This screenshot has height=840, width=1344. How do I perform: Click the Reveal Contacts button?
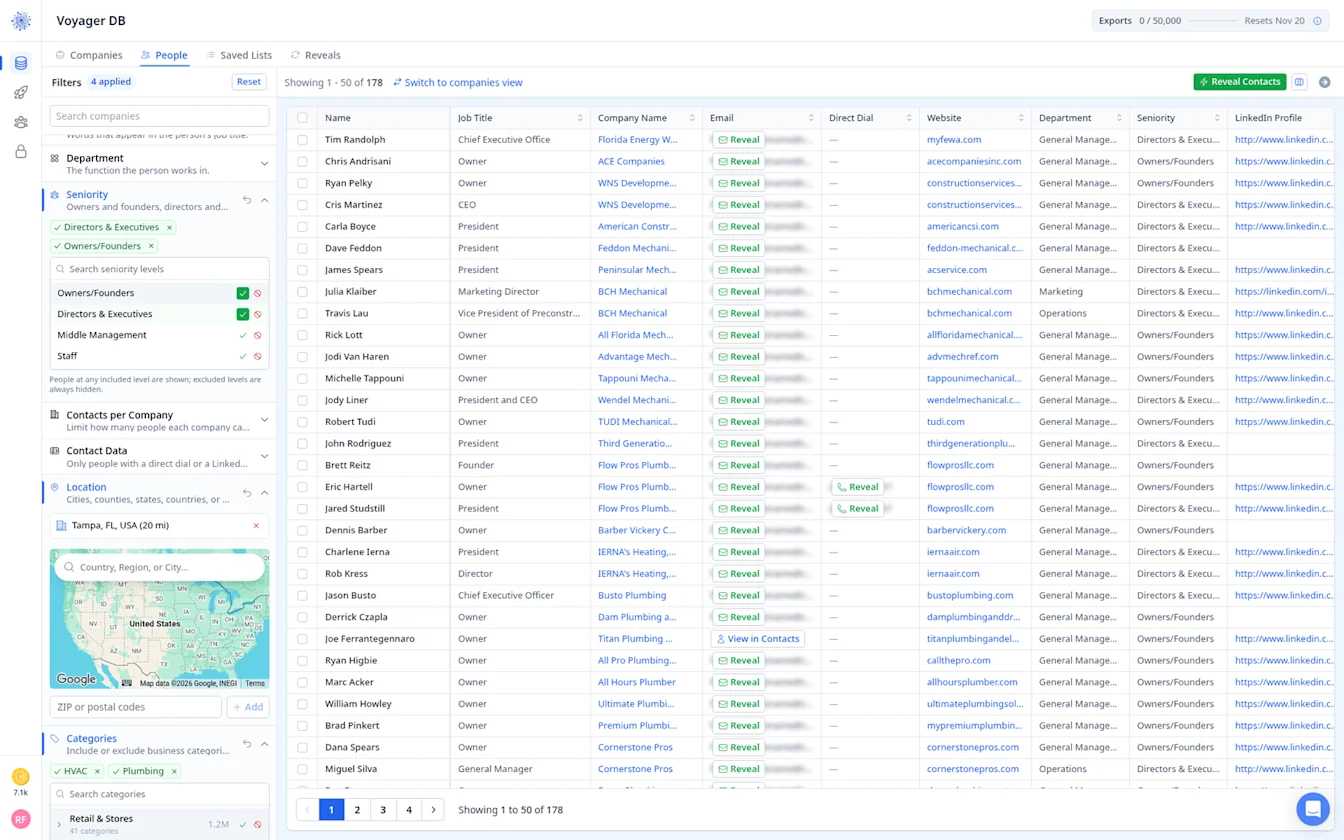1240,82
